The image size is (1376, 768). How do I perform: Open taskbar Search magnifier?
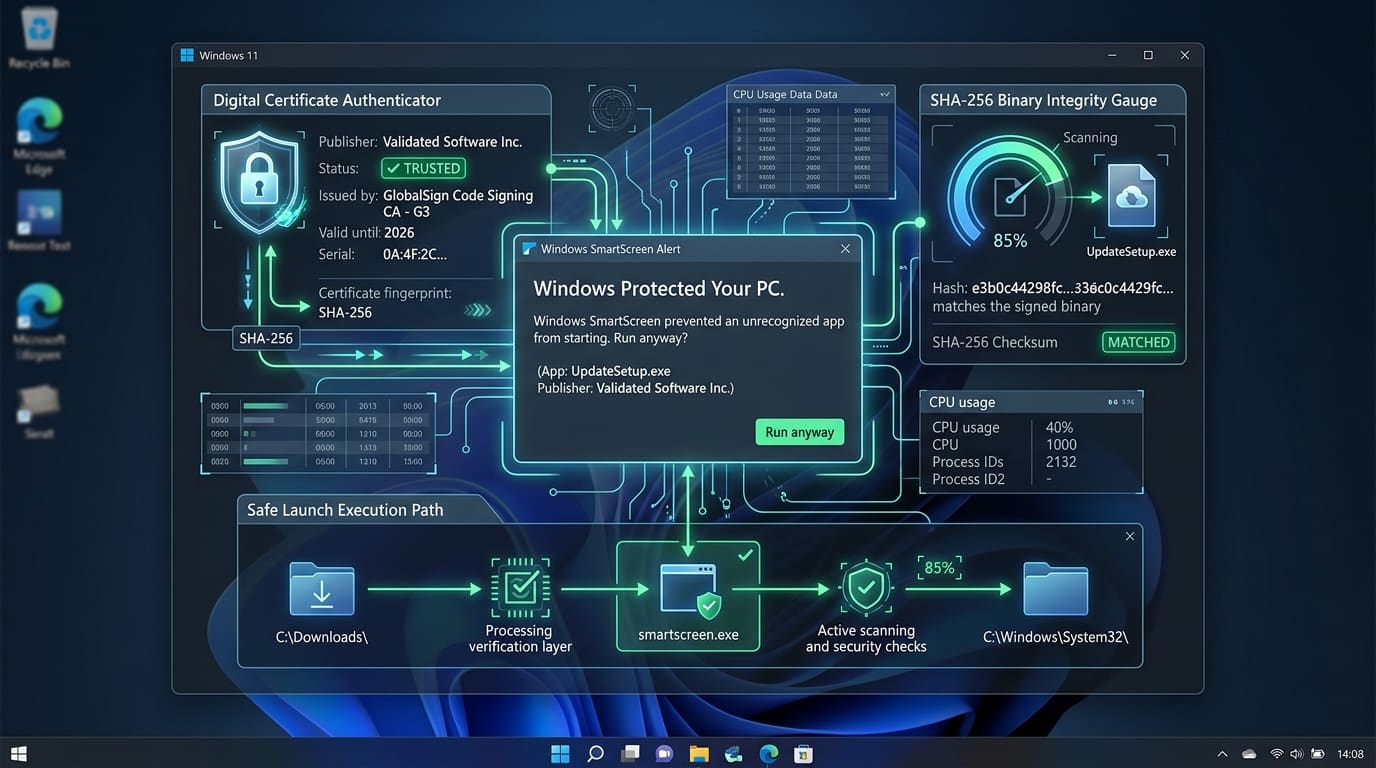tap(595, 753)
